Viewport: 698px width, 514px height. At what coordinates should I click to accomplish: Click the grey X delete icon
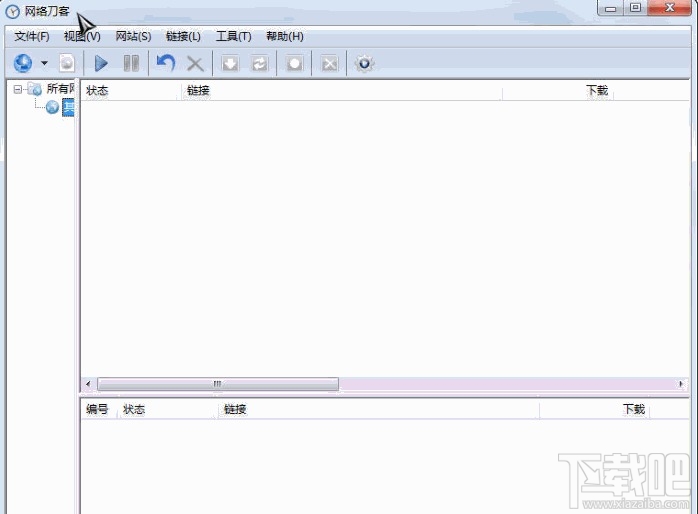click(195, 64)
